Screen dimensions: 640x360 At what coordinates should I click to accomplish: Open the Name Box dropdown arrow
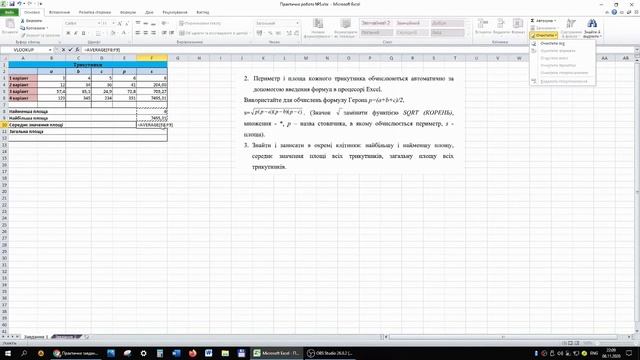[50, 50]
